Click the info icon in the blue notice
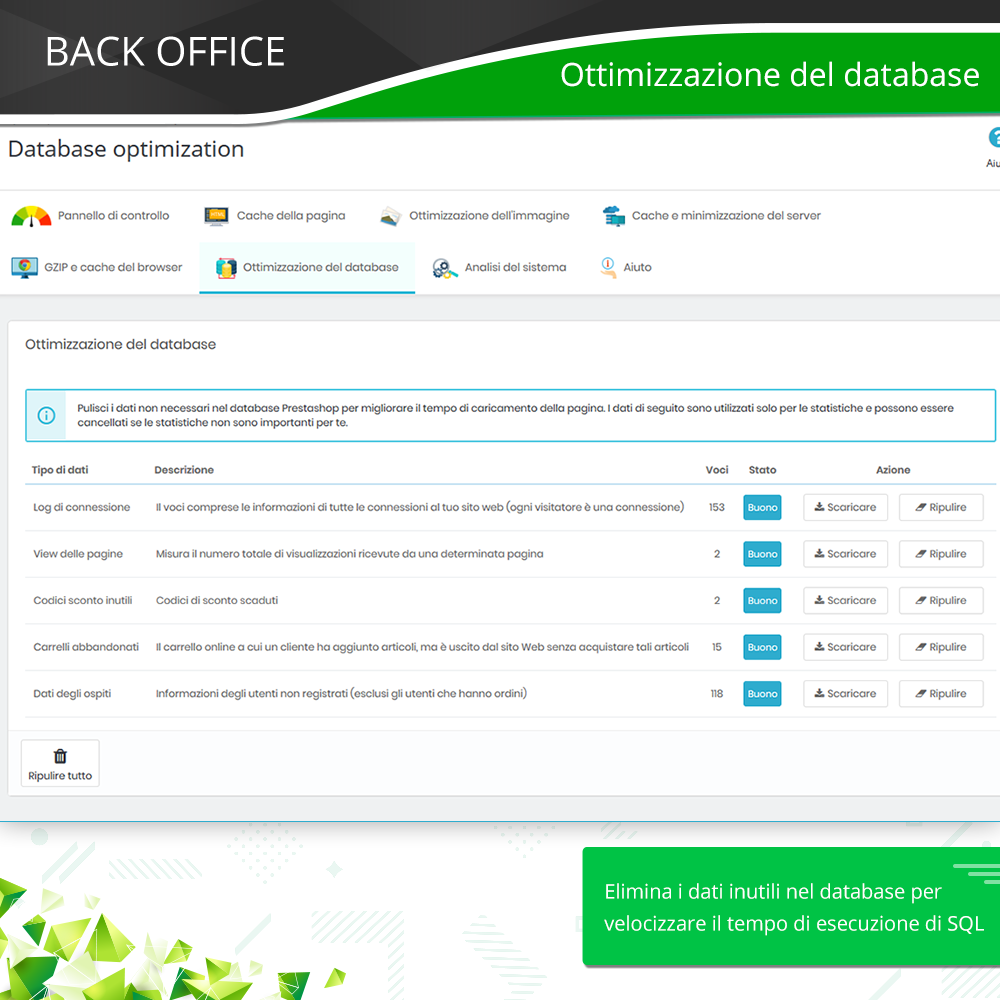The height and width of the screenshot is (1000, 1000). [x=45, y=415]
